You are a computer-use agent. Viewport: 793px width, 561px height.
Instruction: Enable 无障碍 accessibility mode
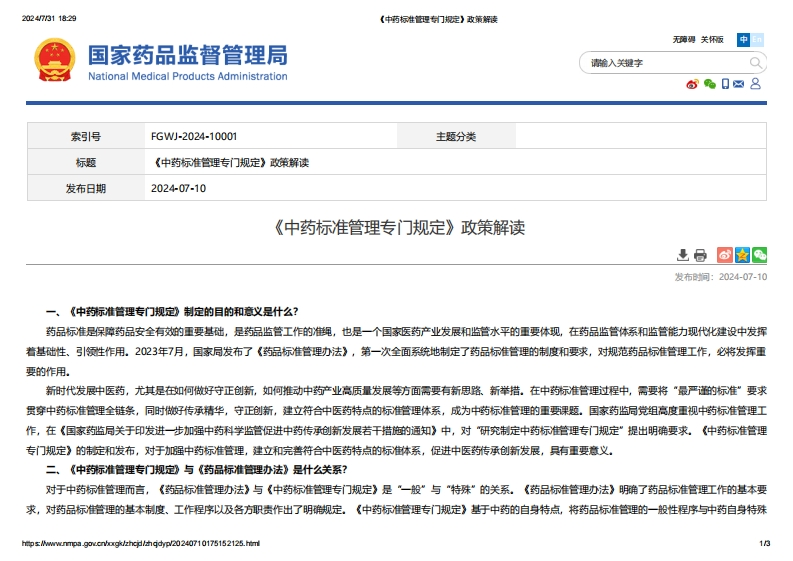point(684,40)
